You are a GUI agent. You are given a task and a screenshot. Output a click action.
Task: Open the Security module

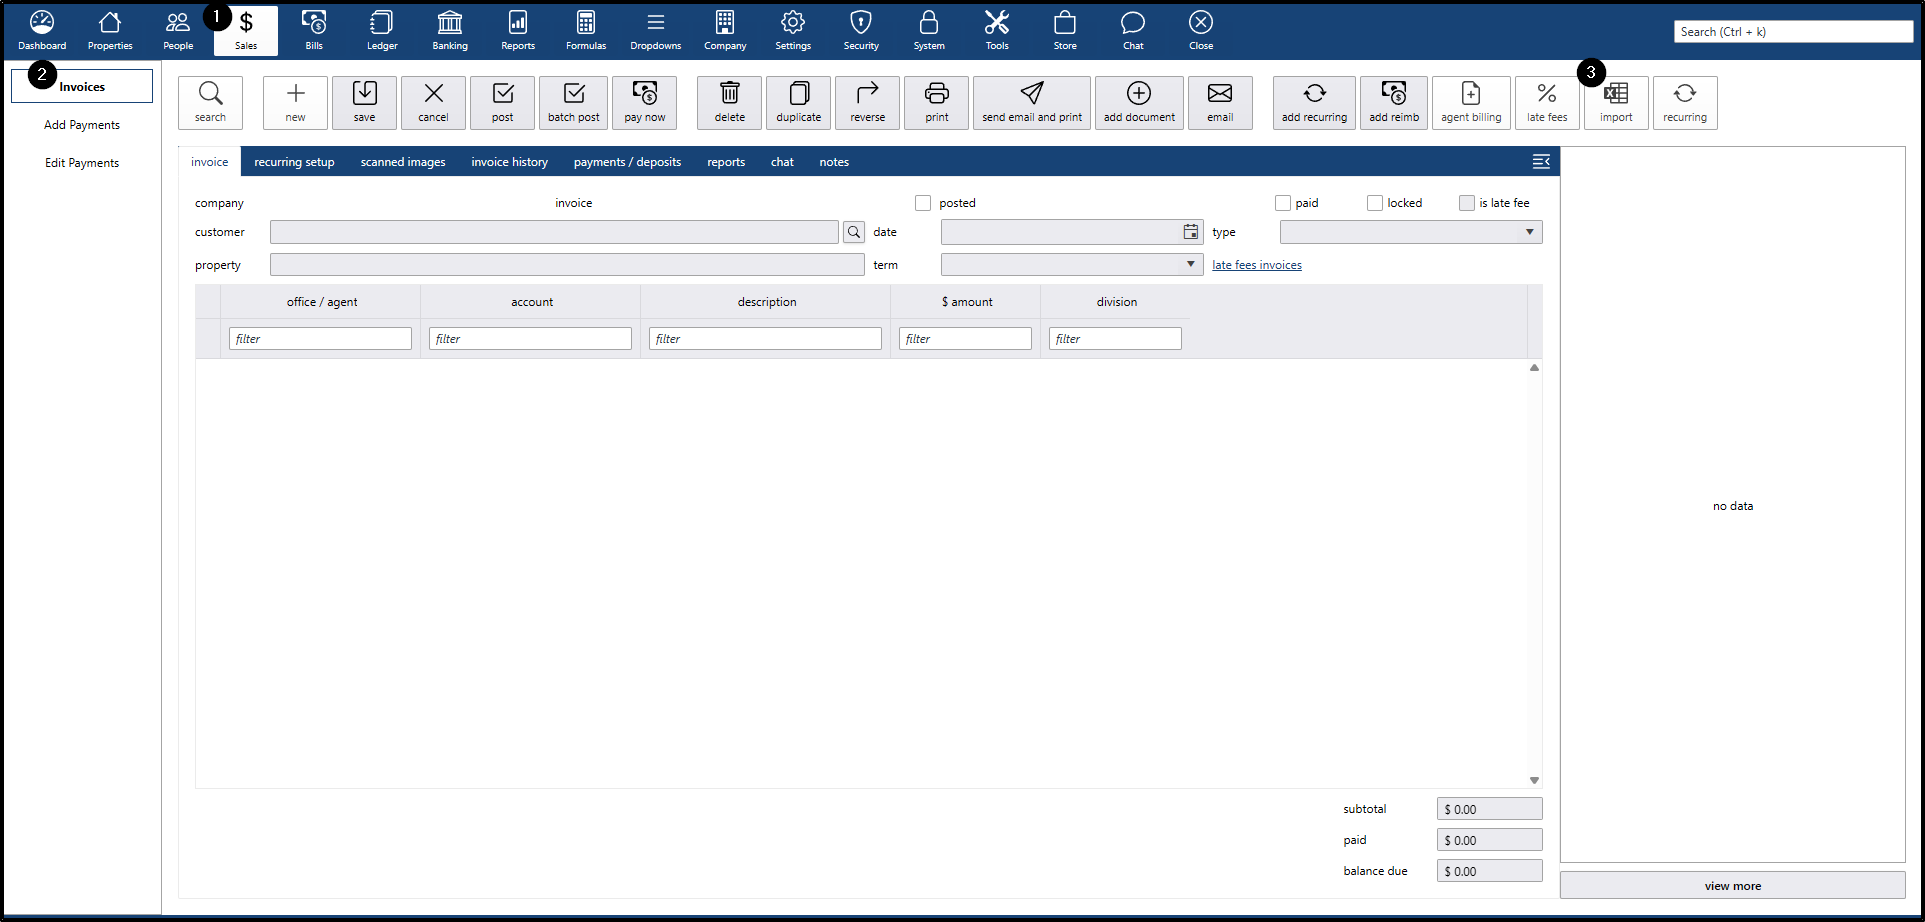click(x=861, y=31)
